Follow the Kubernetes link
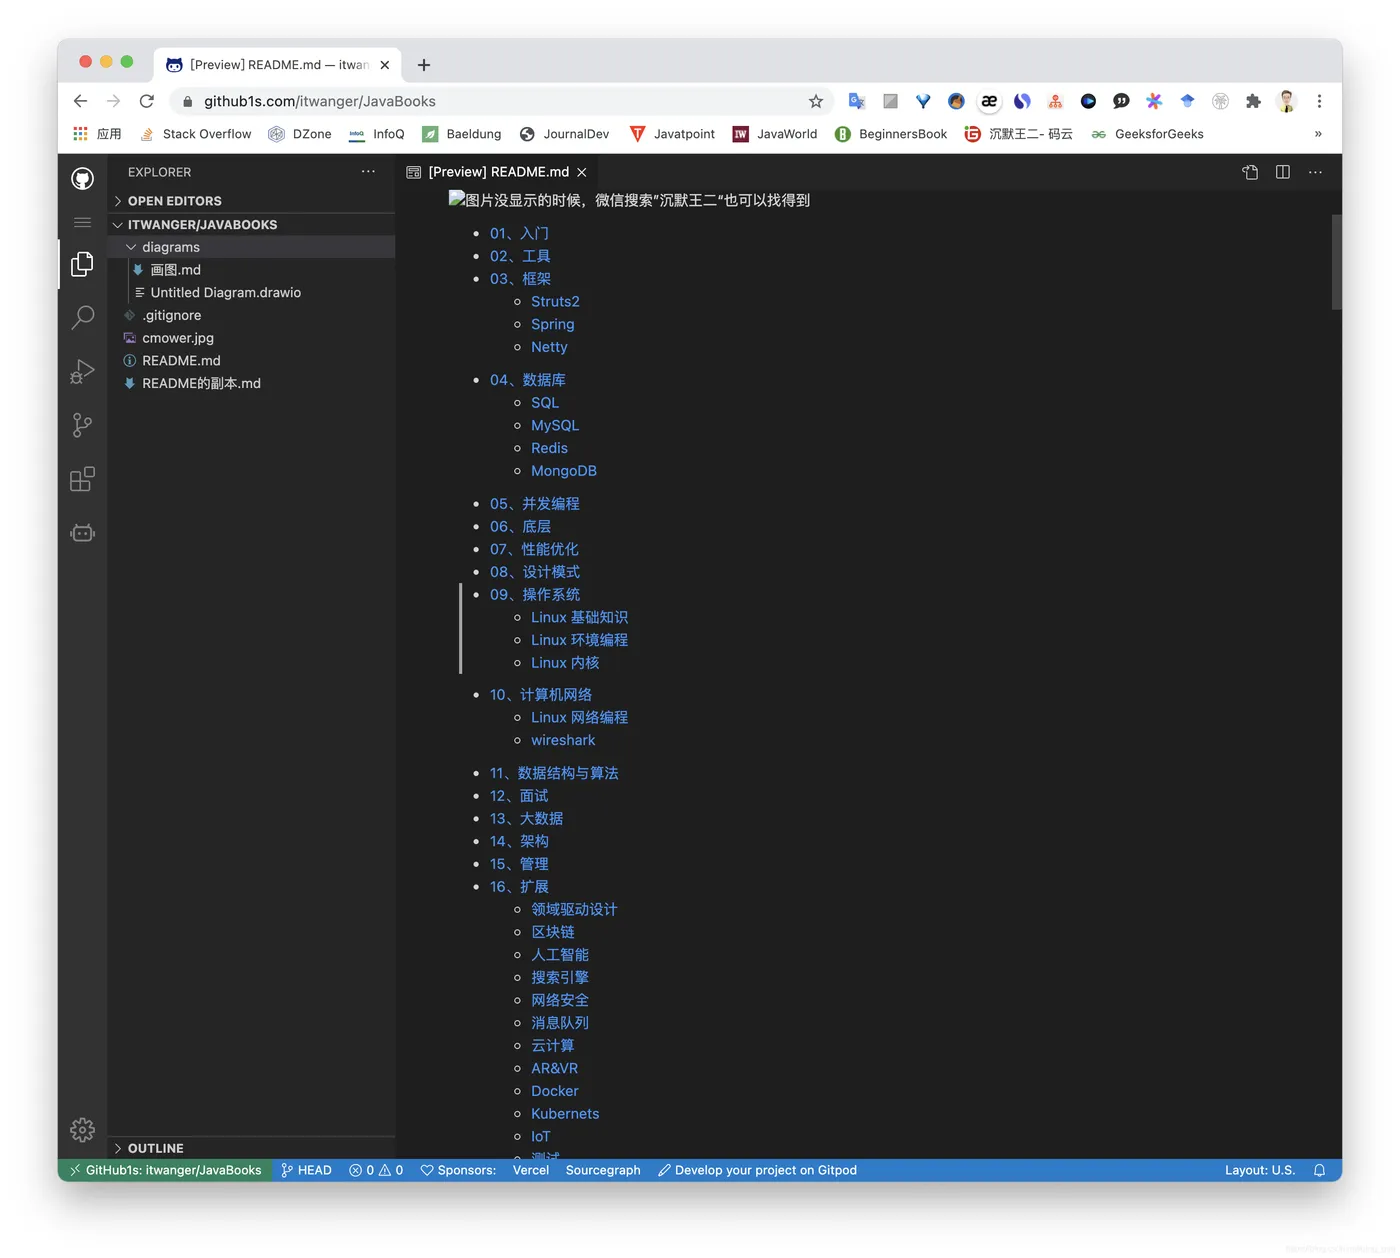 [x=565, y=1114]
